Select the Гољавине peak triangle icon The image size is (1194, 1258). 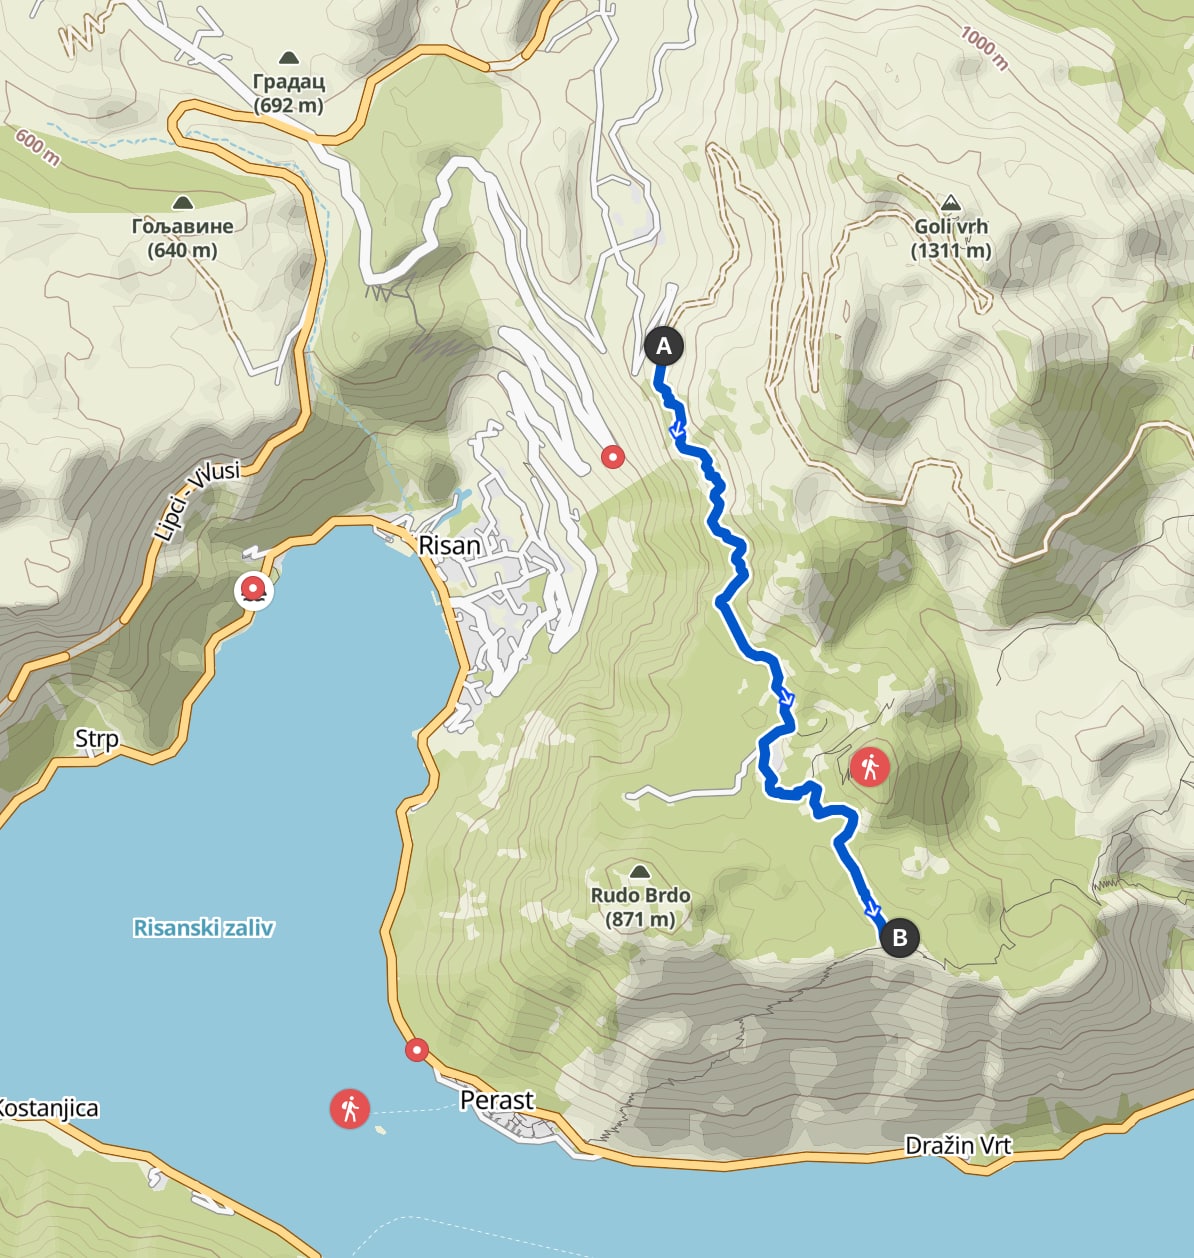(x=182, y=203)
